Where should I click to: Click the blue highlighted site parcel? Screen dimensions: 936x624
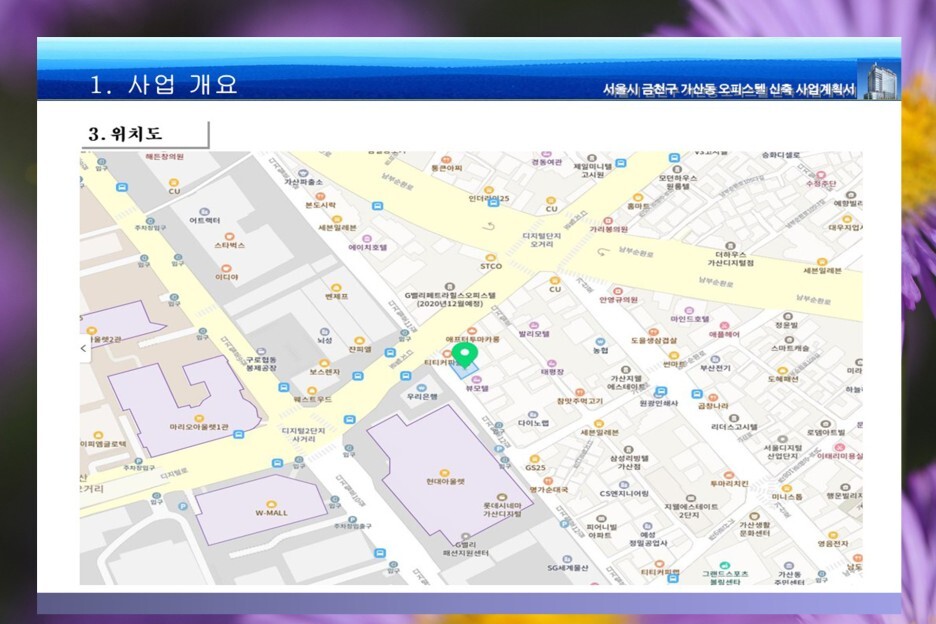click(x=464, y=370)
